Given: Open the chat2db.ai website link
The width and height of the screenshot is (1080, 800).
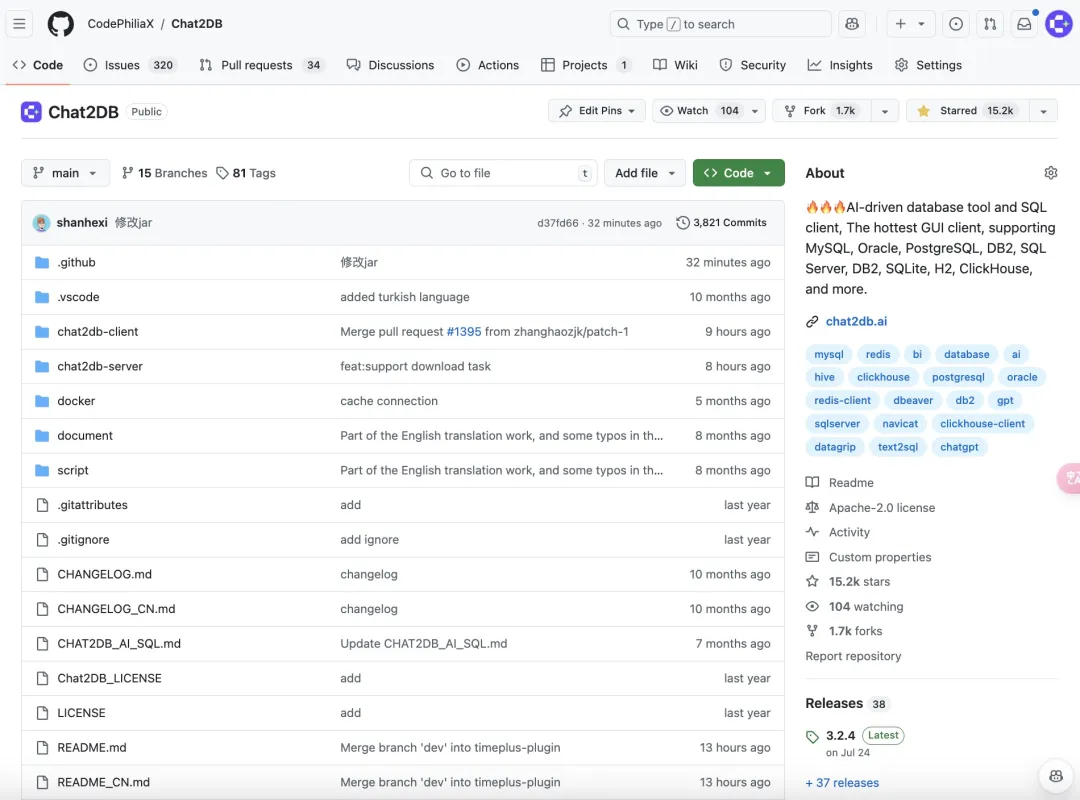Looking at the screenshot, I should click(856, 321).
